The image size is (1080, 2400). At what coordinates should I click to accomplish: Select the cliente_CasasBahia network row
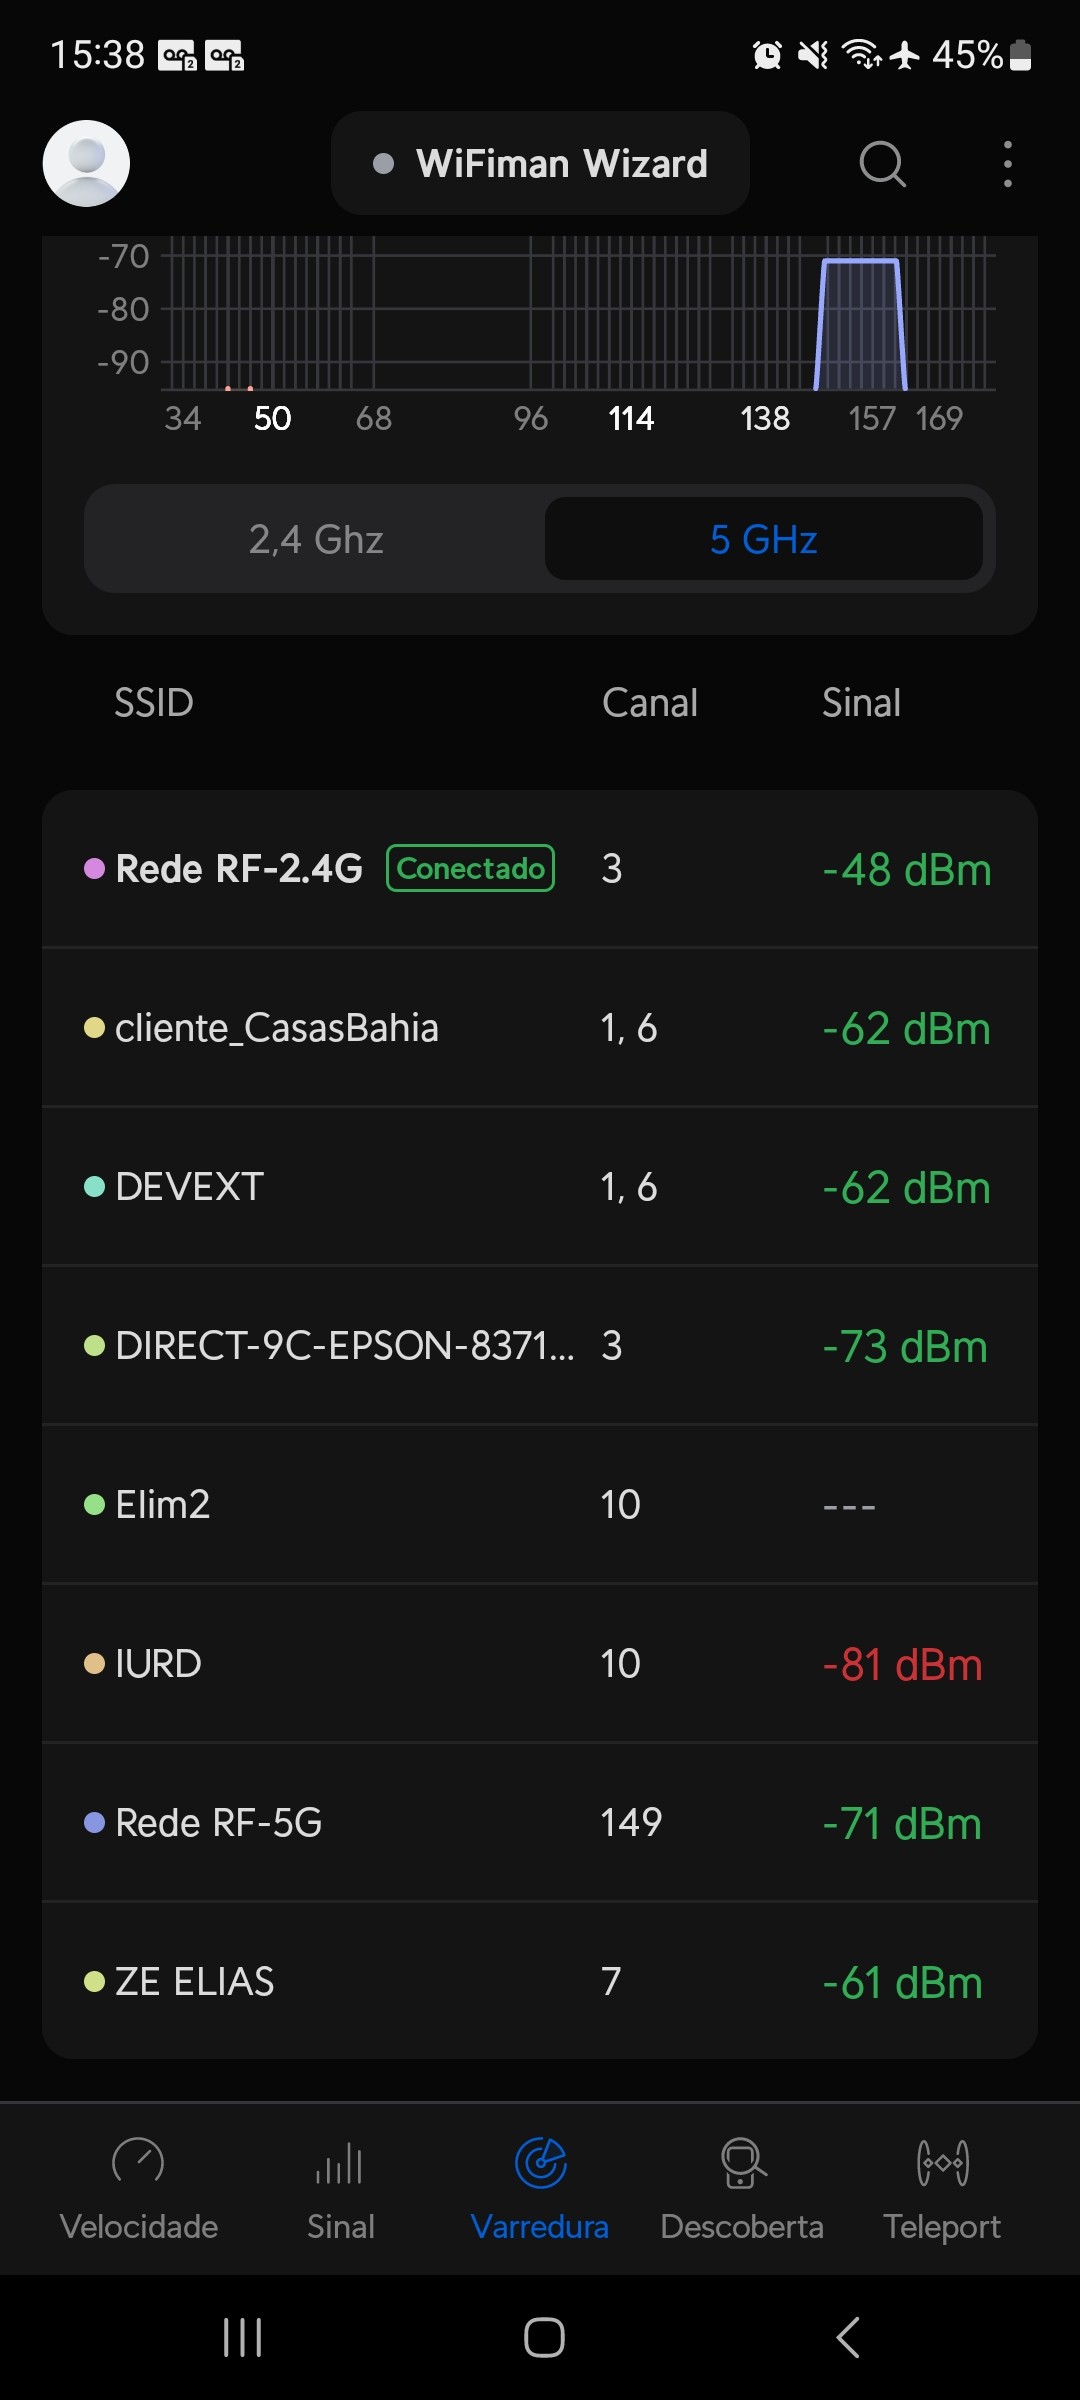(540, 1028)
